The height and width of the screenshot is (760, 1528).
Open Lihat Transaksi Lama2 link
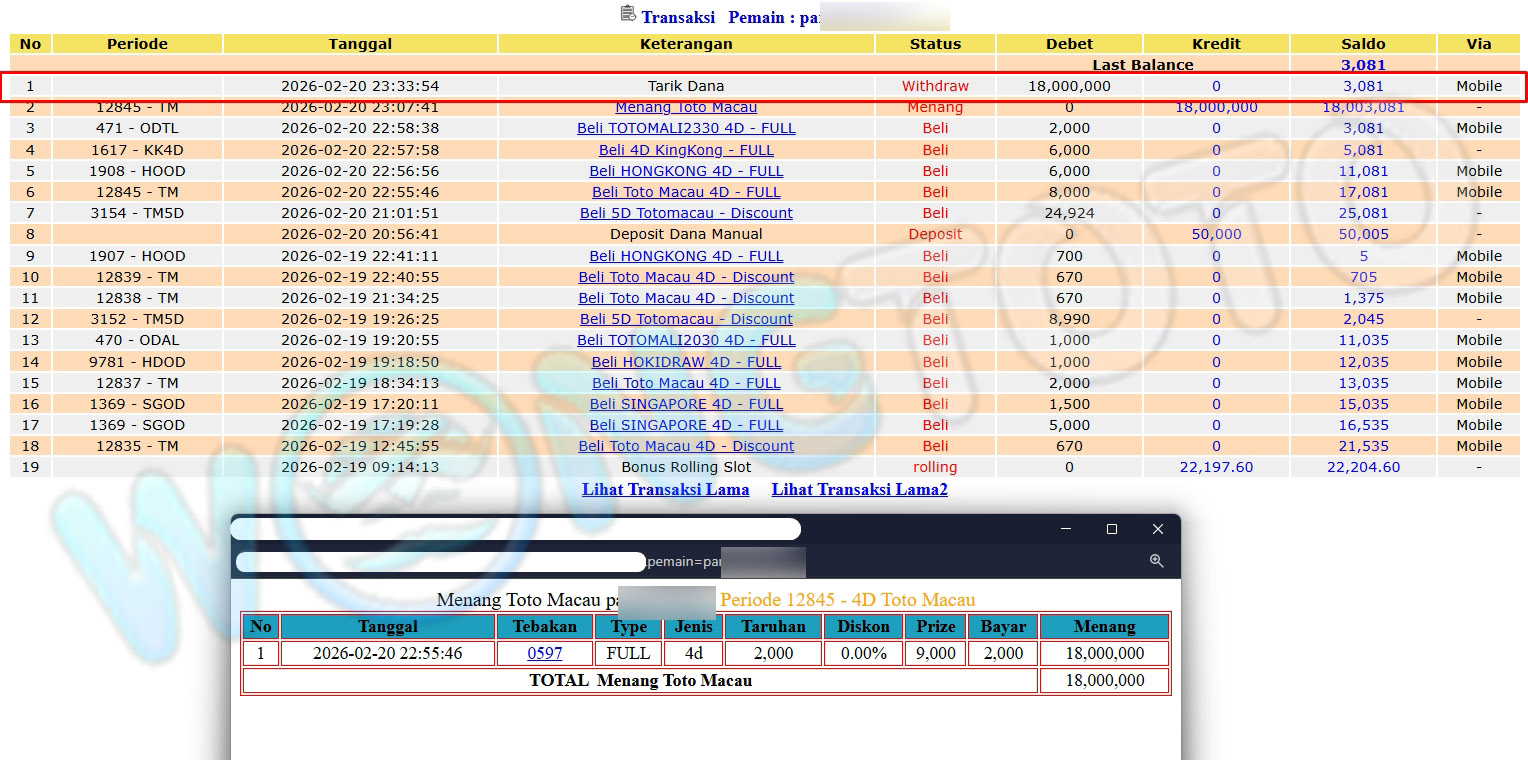[859, 489]
